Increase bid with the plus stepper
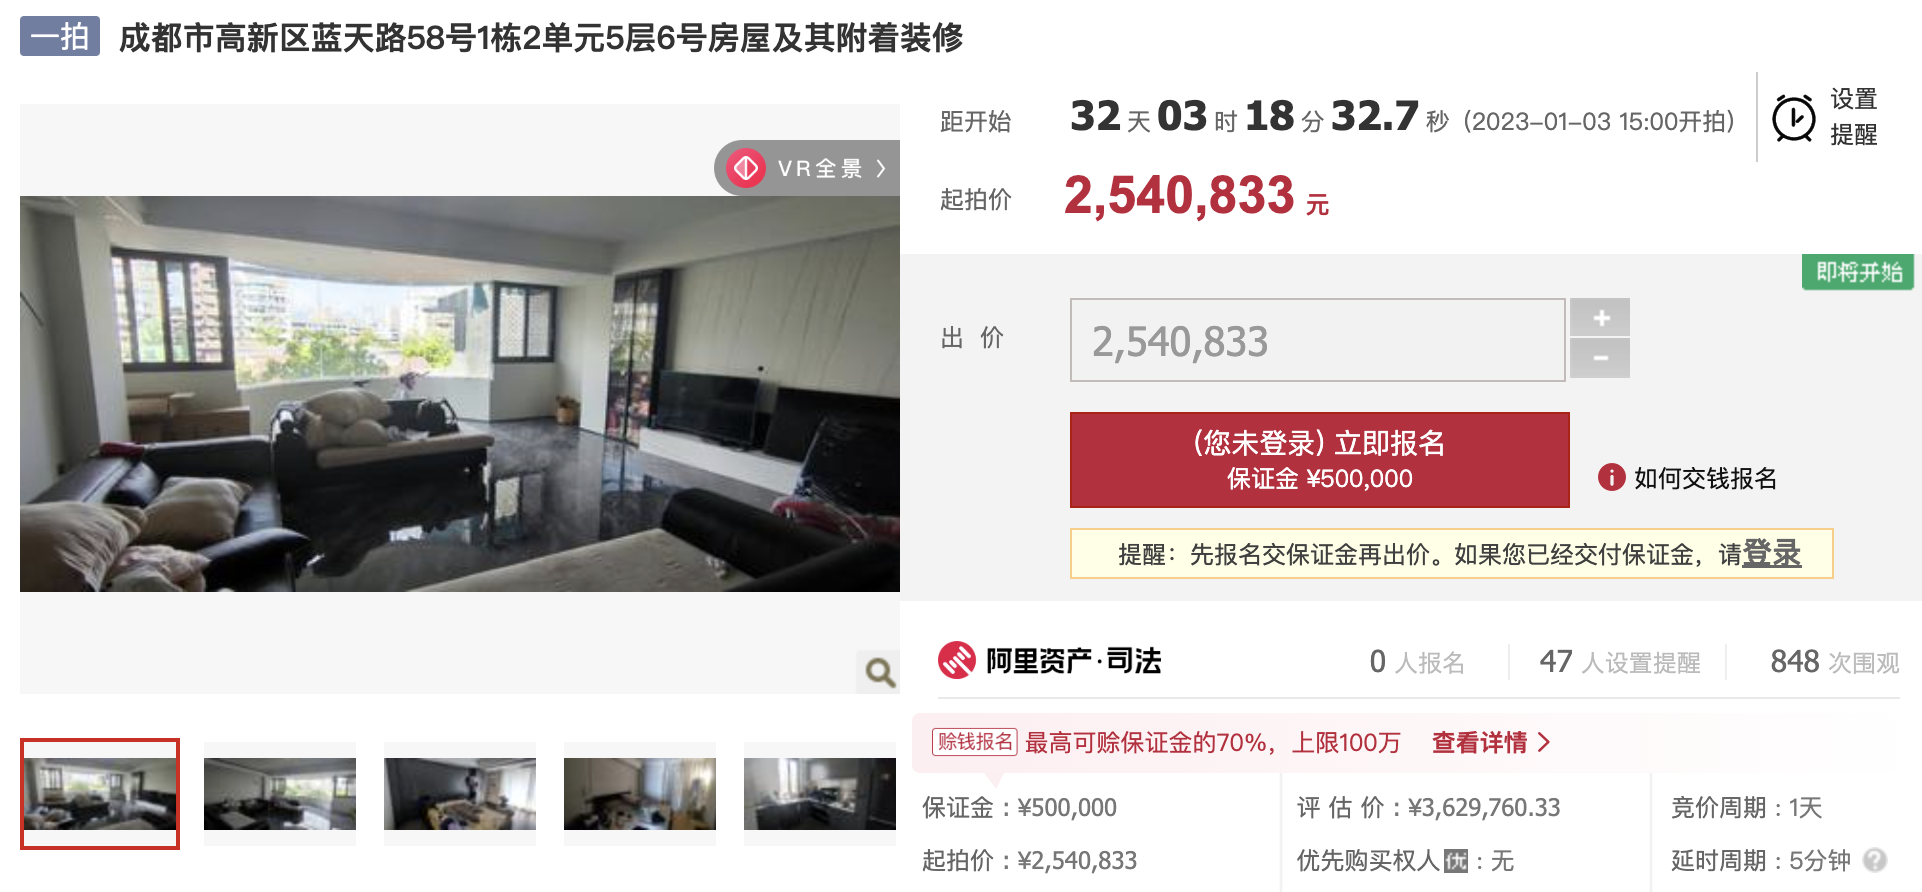The image size is (1922, 892). pyautogui.click(x=1600, y=317)
